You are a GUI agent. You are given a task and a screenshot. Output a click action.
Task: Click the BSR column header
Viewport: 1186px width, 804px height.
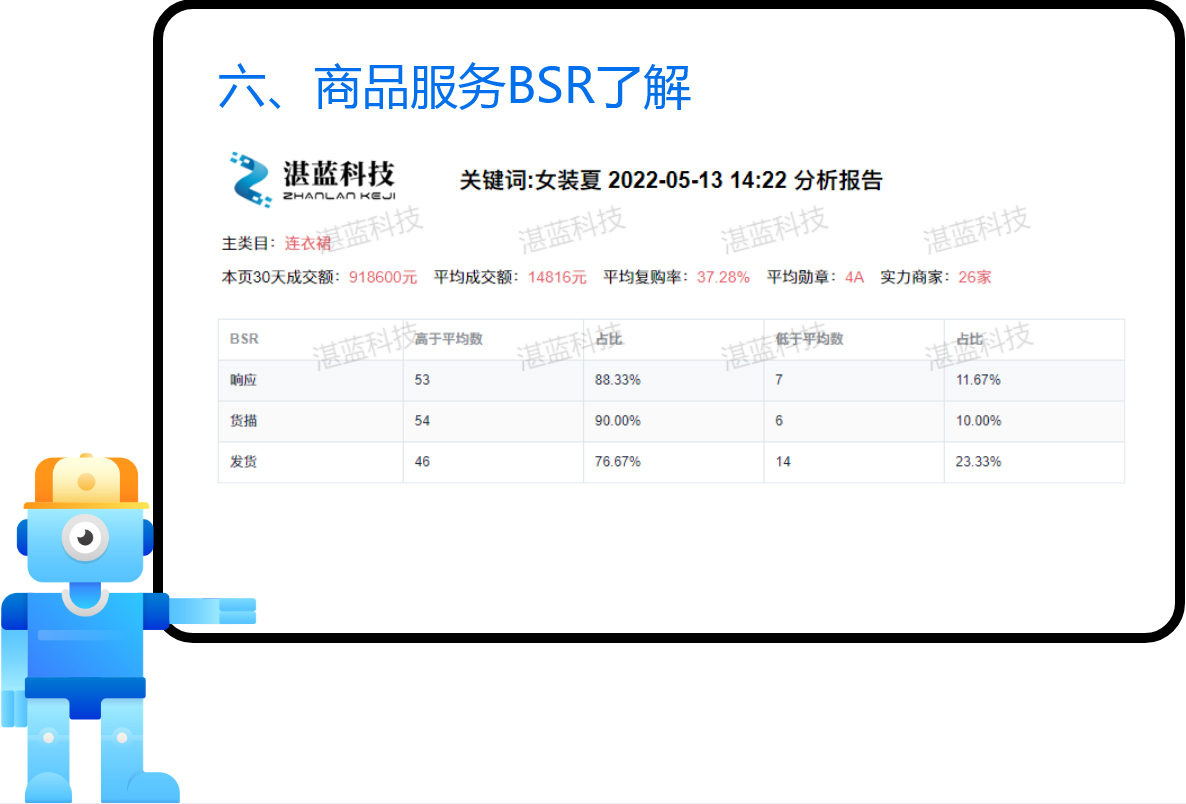(x=244, y=339)
